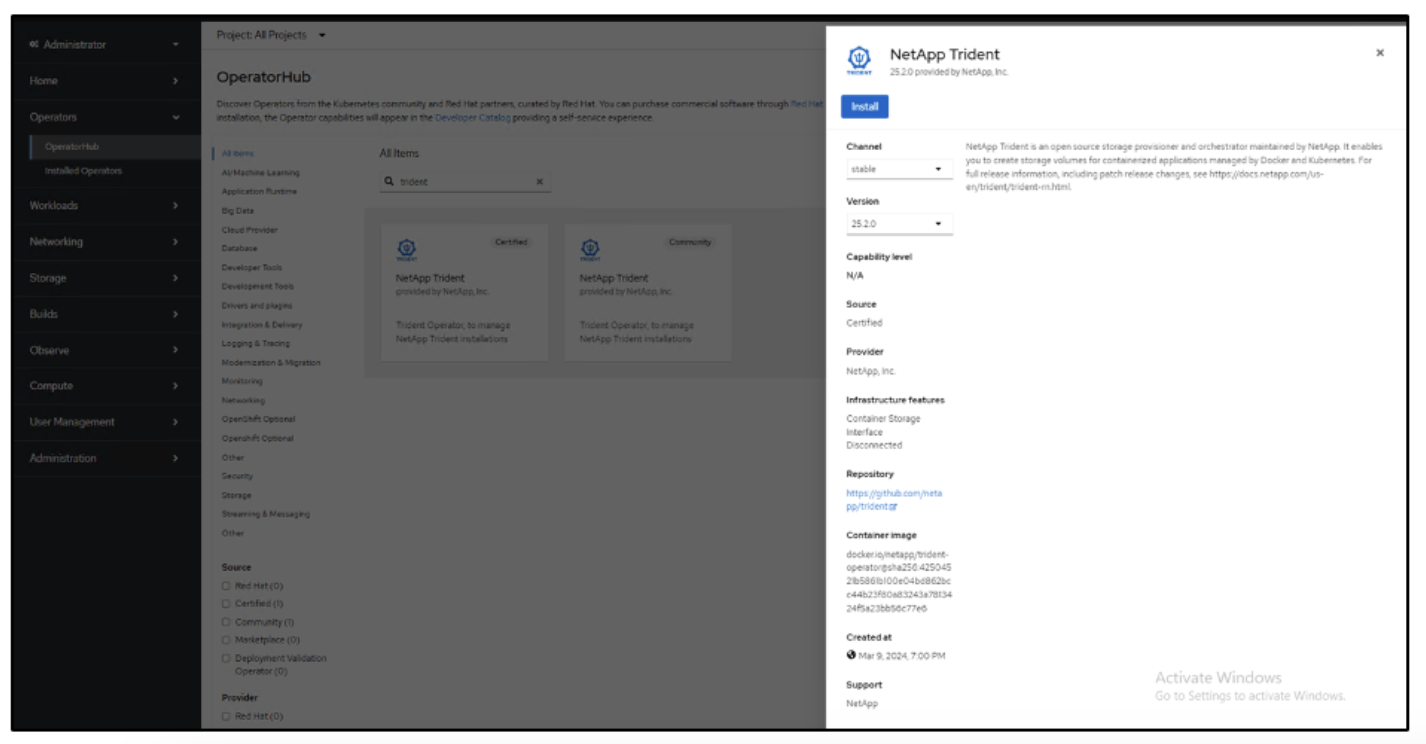The image size is (1426, 744).
Task: Enable the Certified (1) source filter
Action: [226, 604]
